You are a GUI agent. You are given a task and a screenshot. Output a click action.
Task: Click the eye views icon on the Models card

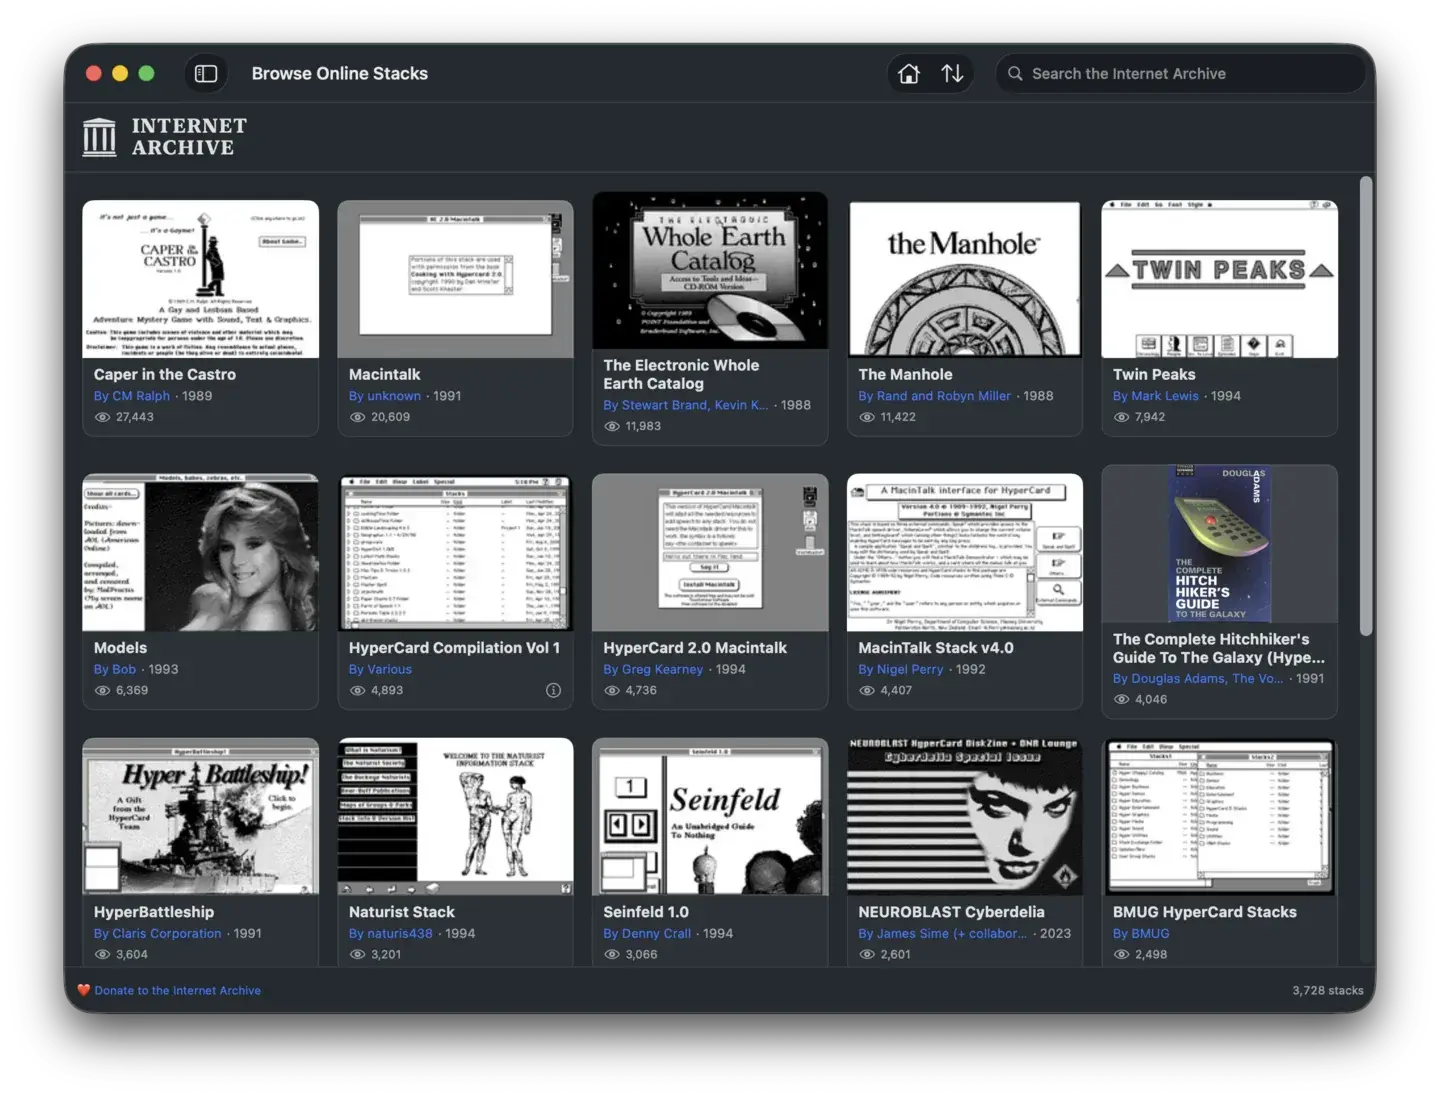pyautogui.click(x=102, y=690)
